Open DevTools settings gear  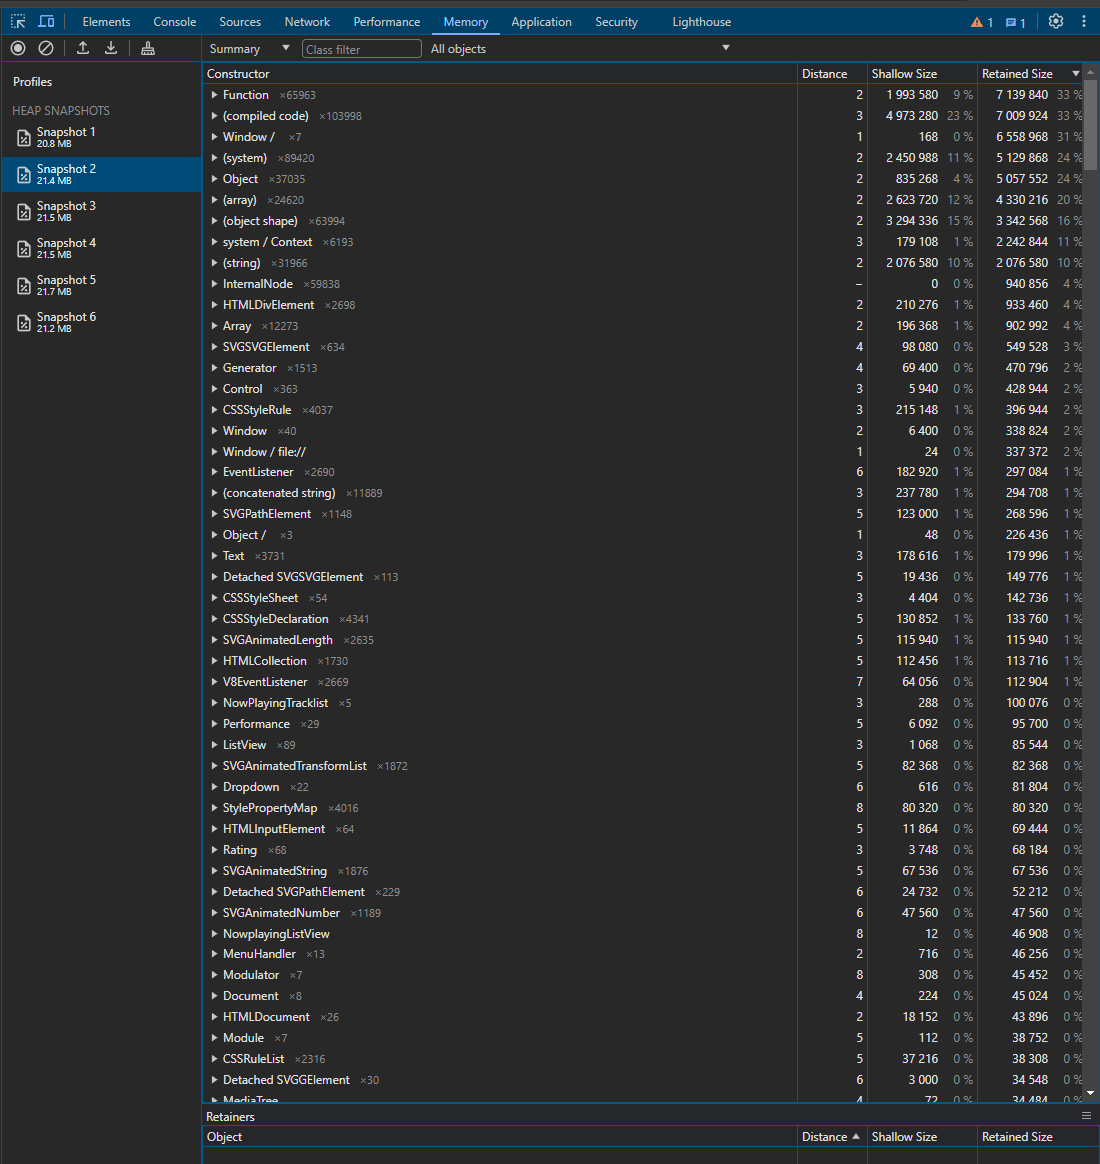[1056, 21]
